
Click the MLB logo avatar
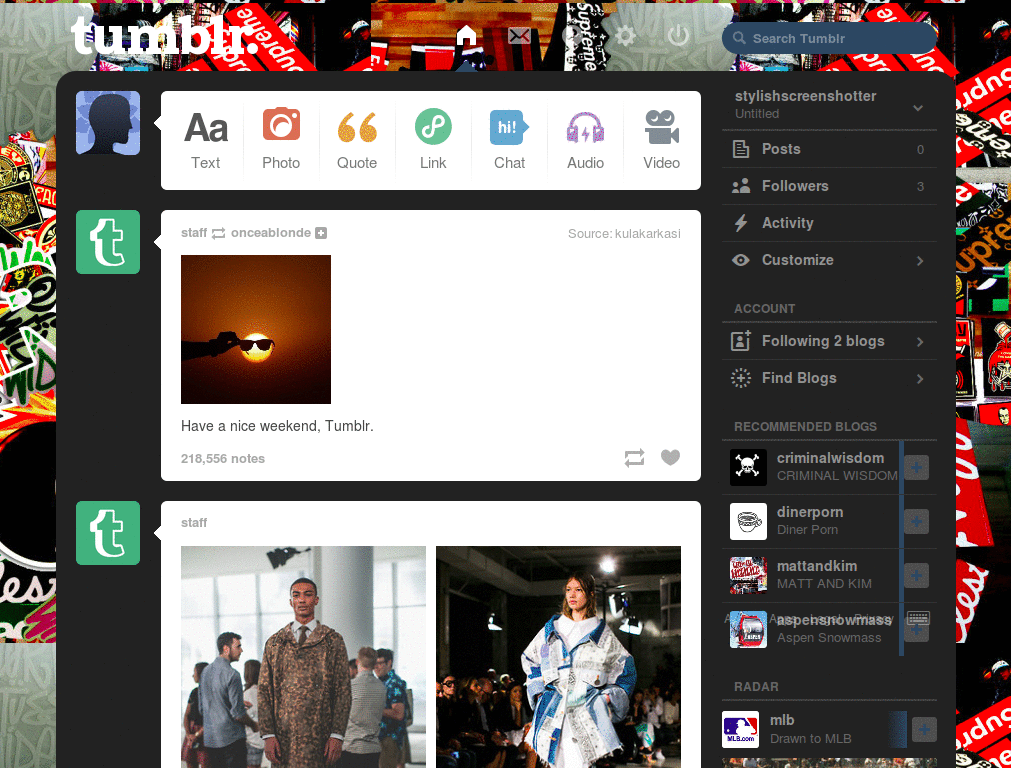tap(740, 729)
